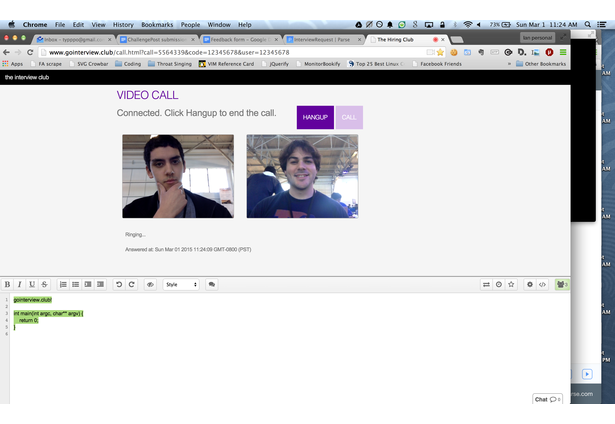Go back in Chrome
Viewport: 615px width, 424px height.
6,52
